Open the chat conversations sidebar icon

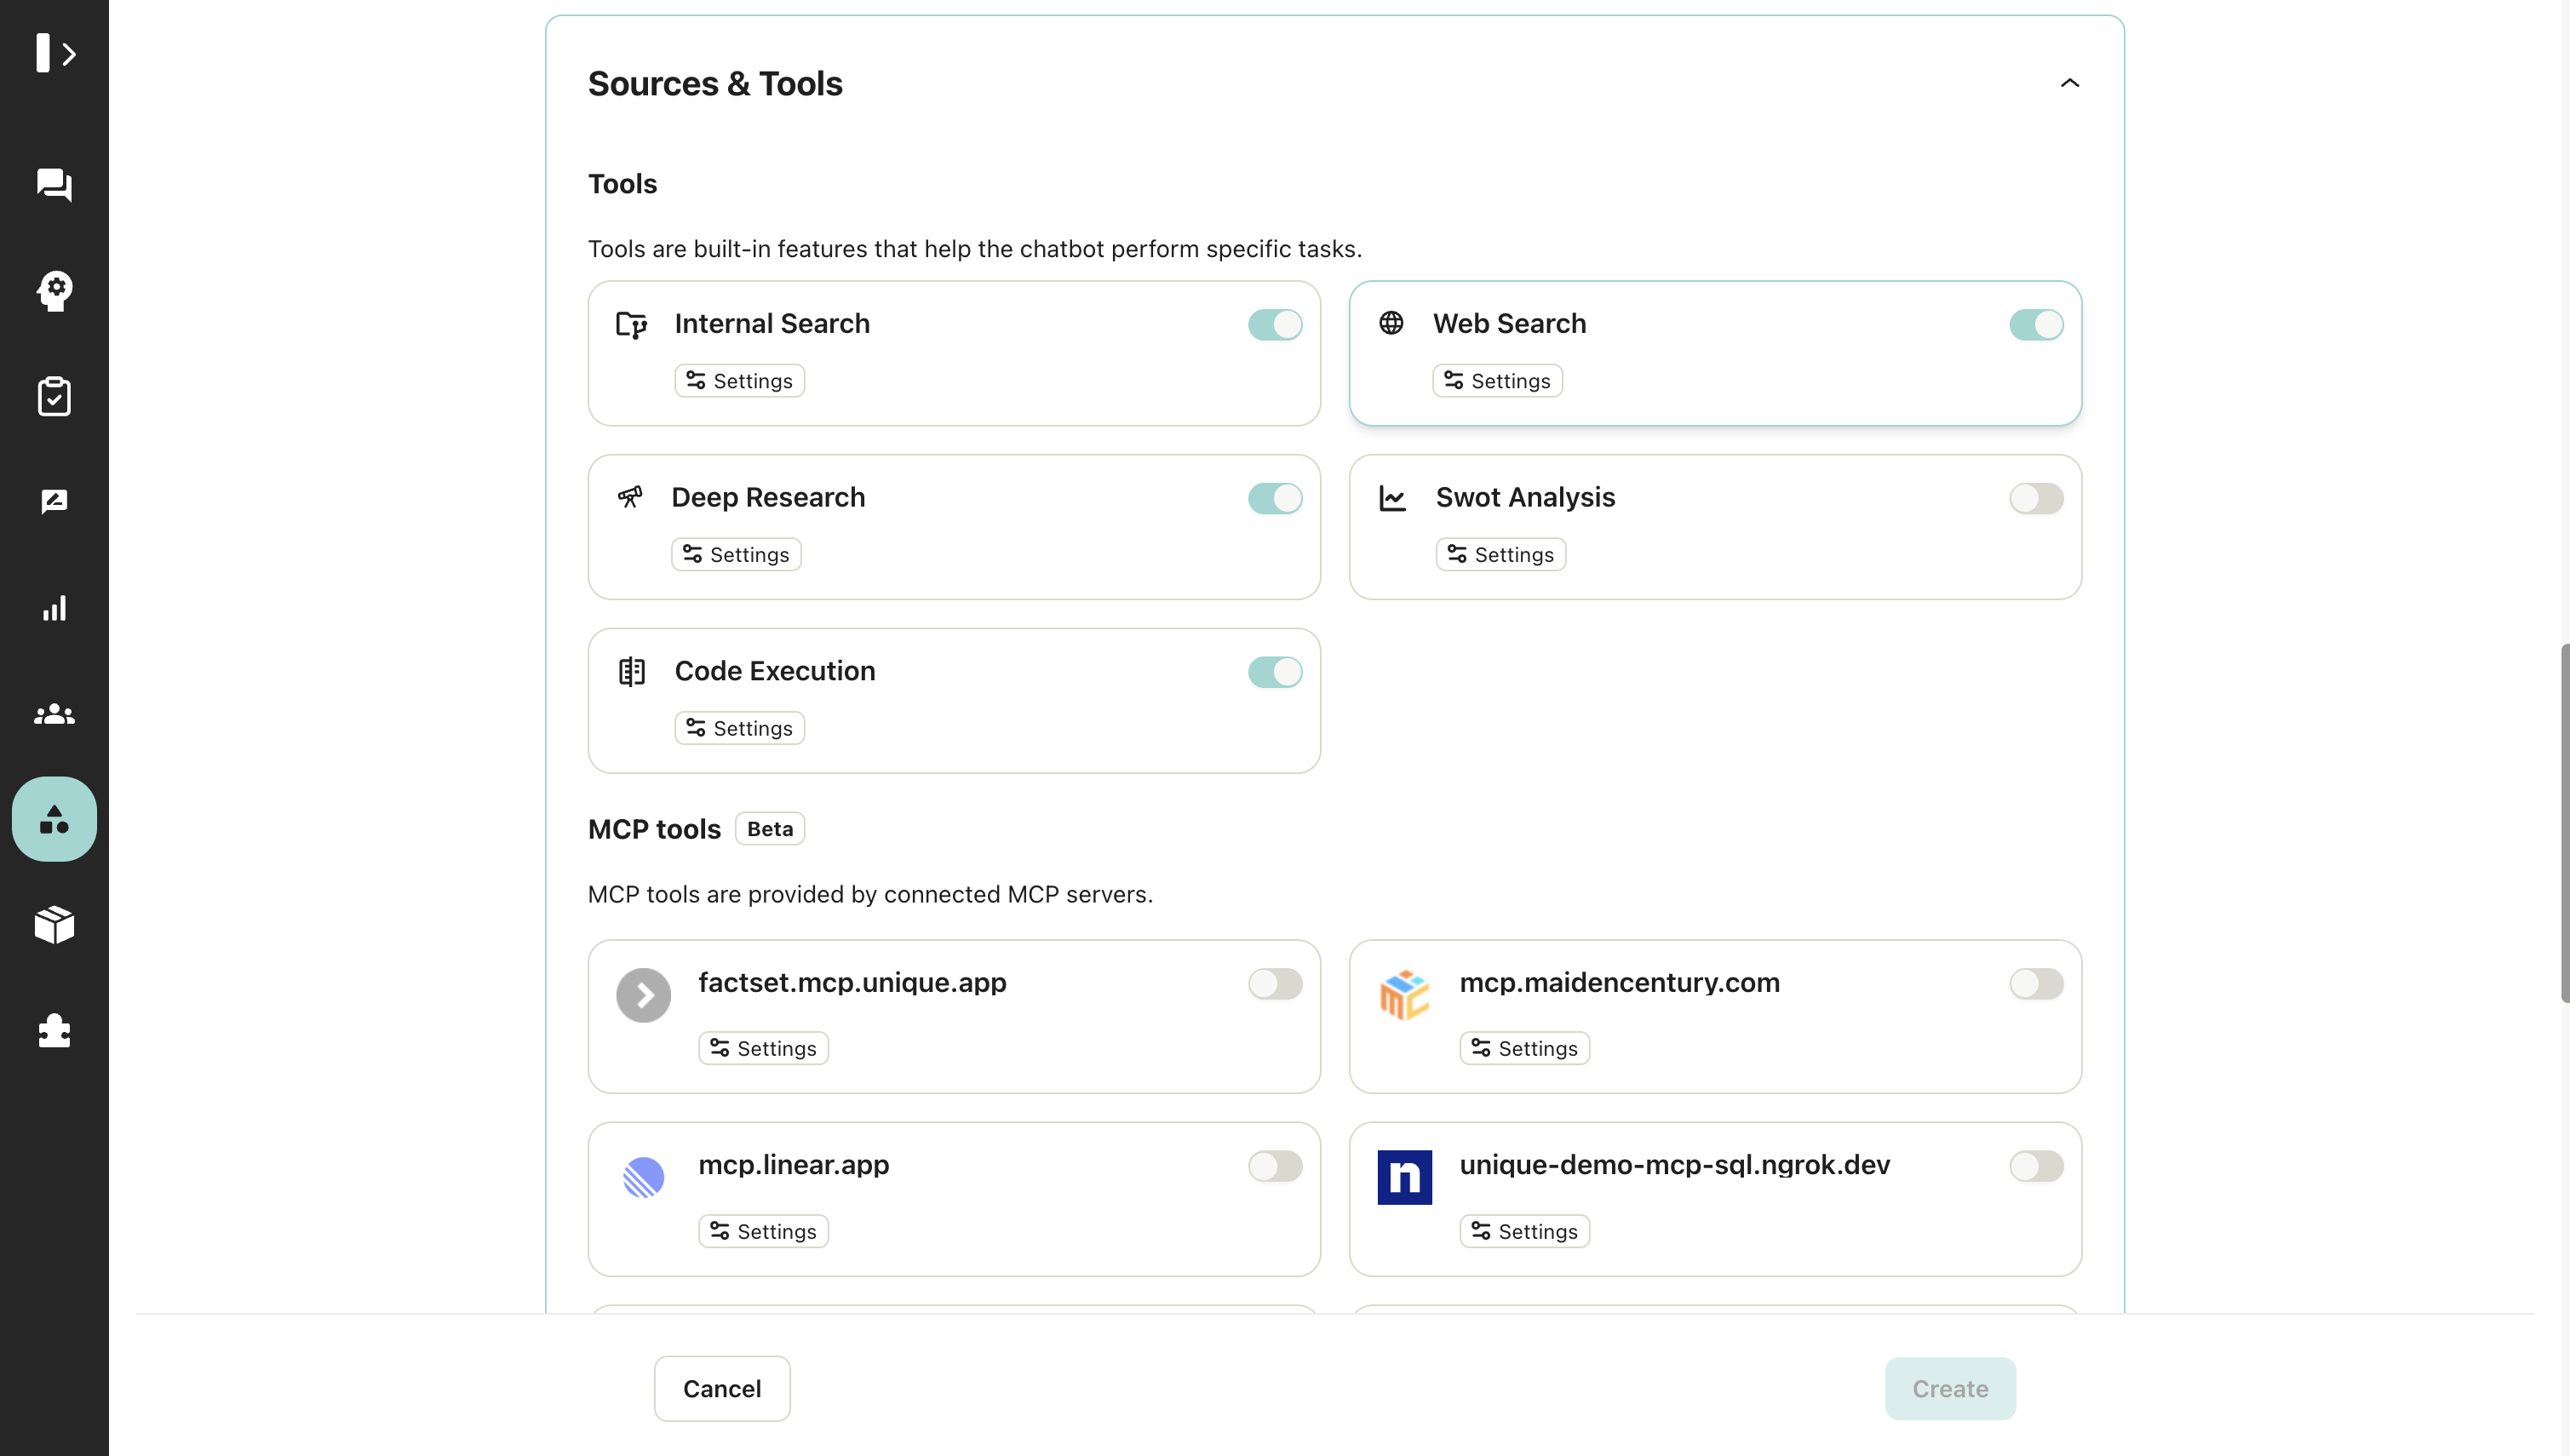(x=54, y=184)
